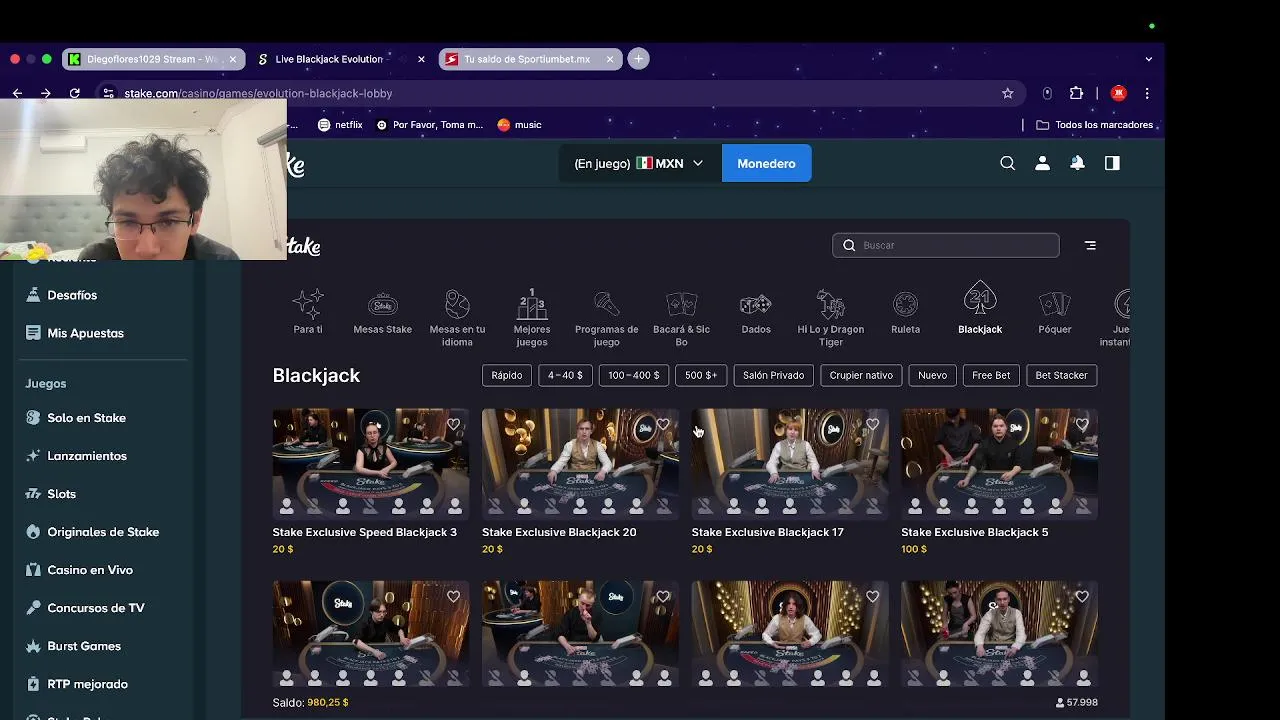Open Stake Exclusive Blackjack 17 table thumbnail
The width and height of the screenshot is (1280, 720).
(789, 464)
